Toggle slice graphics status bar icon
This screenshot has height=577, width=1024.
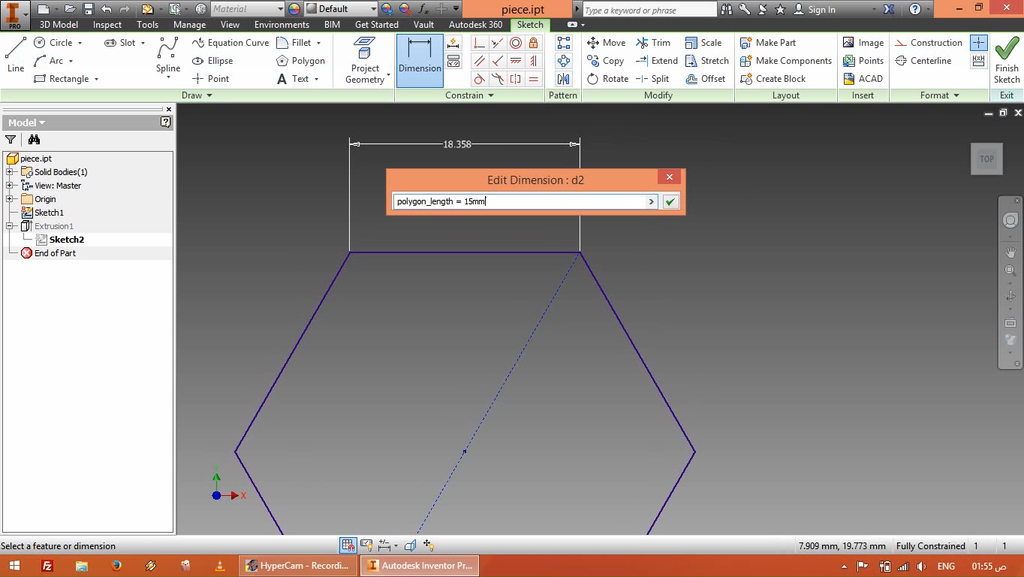click(410, 545)
